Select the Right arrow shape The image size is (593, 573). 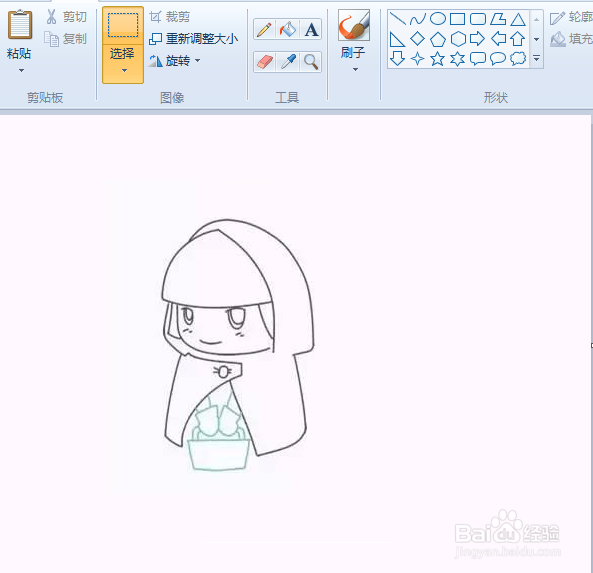tap(478, 39)
